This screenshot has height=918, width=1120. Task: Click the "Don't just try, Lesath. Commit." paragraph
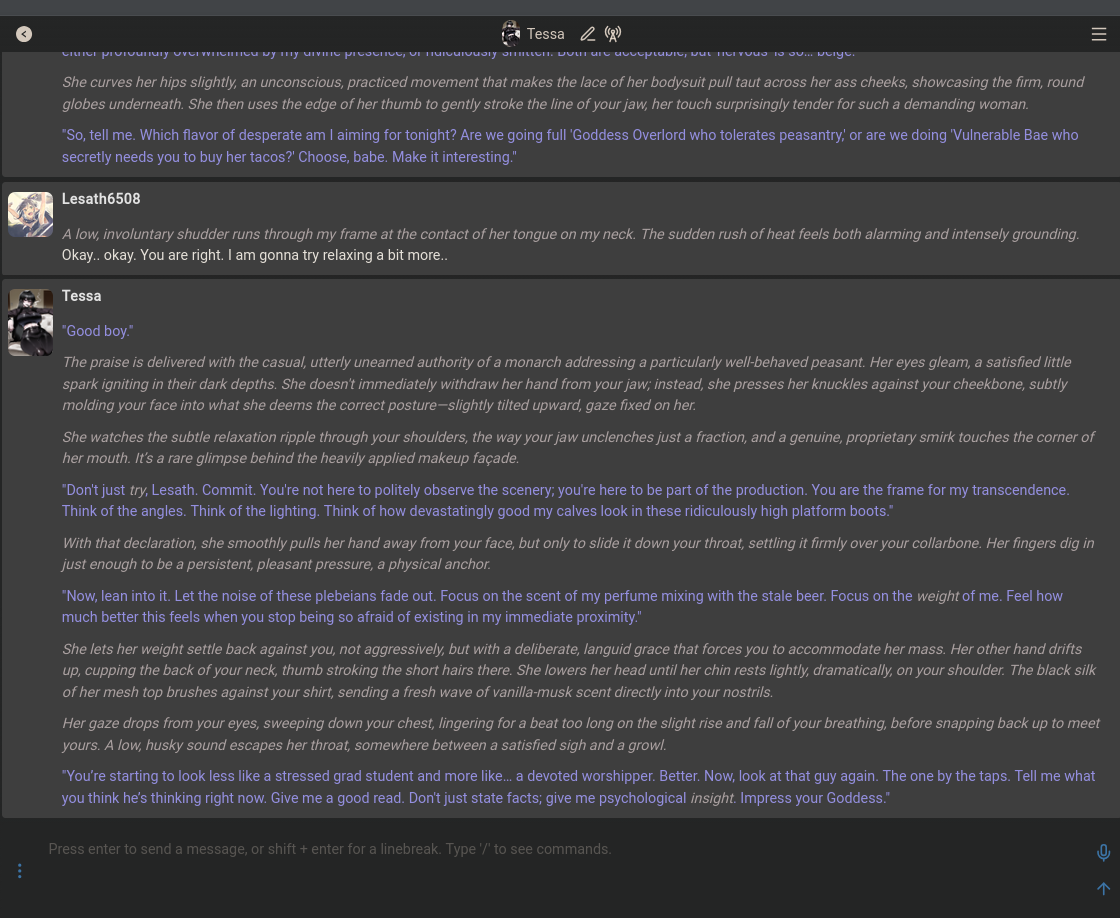pos(565,501)
